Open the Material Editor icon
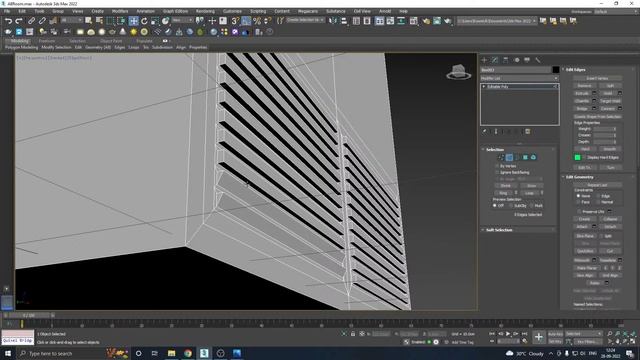 413,21
